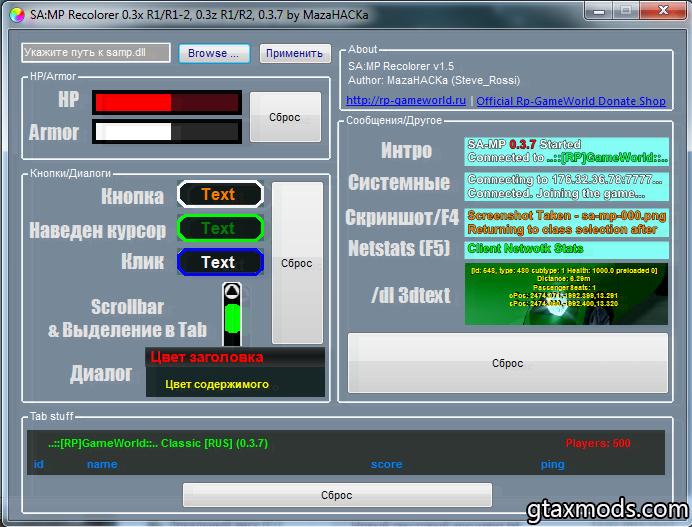
Task: Click the yellow Цвет содержимого text
Action: click(217, 384)
